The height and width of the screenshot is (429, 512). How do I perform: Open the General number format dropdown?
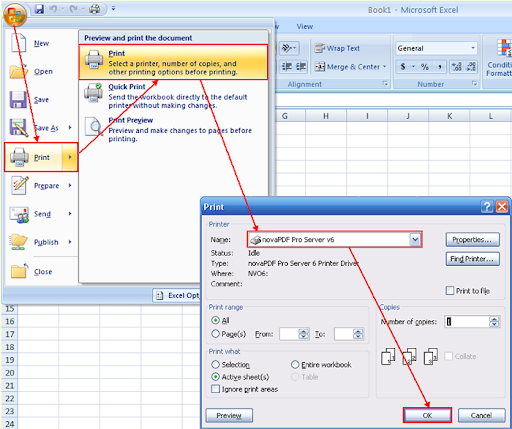473,48
